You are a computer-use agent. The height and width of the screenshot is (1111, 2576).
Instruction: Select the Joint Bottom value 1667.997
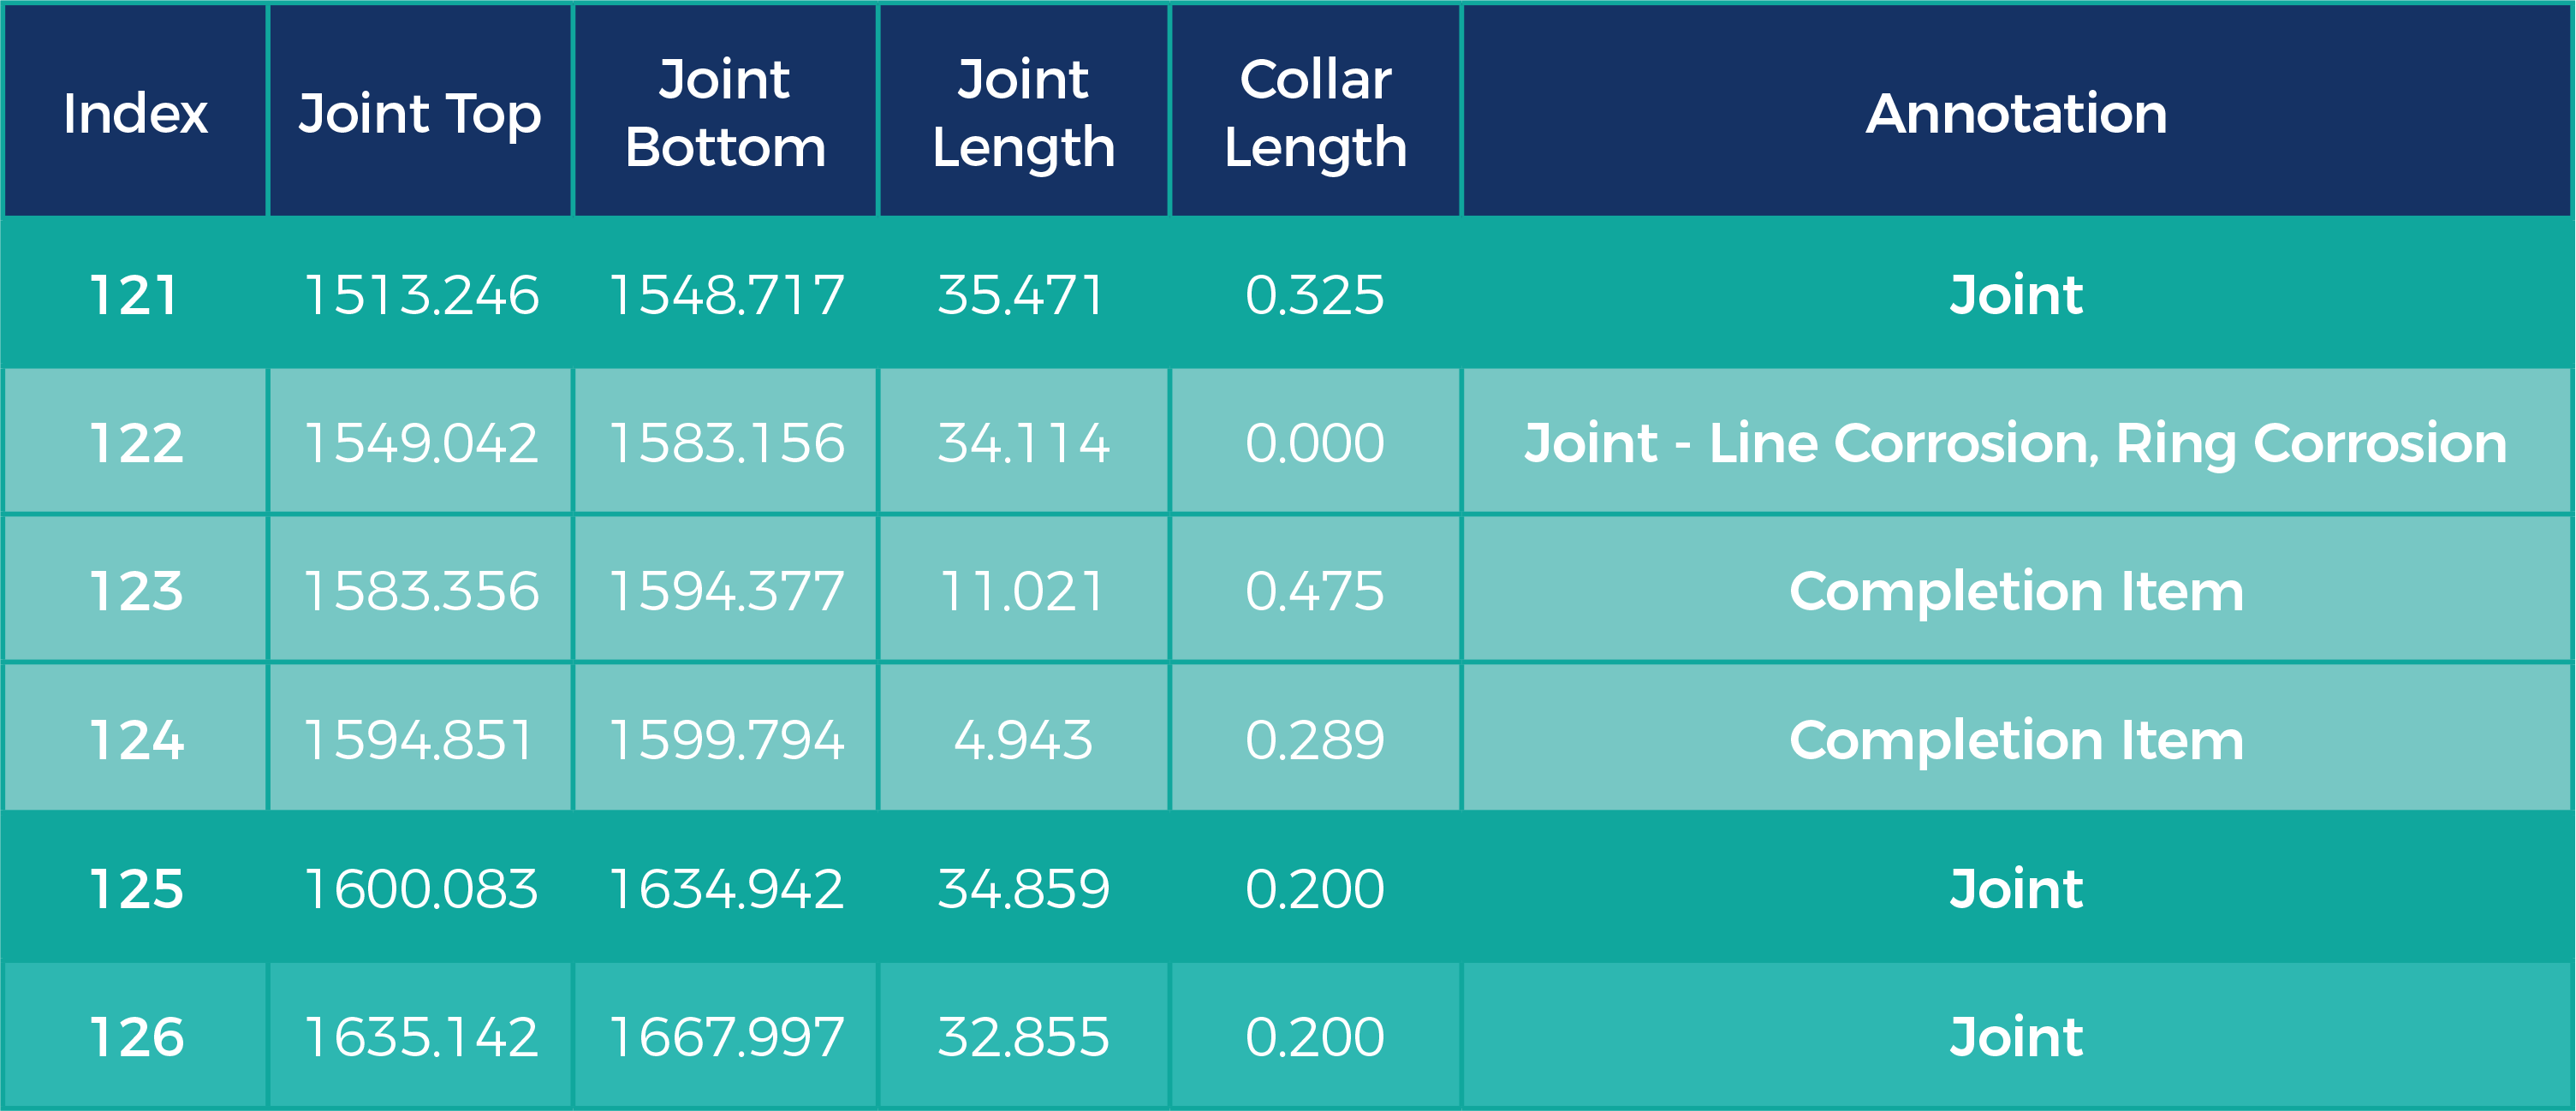click(x=727, y=1036)
